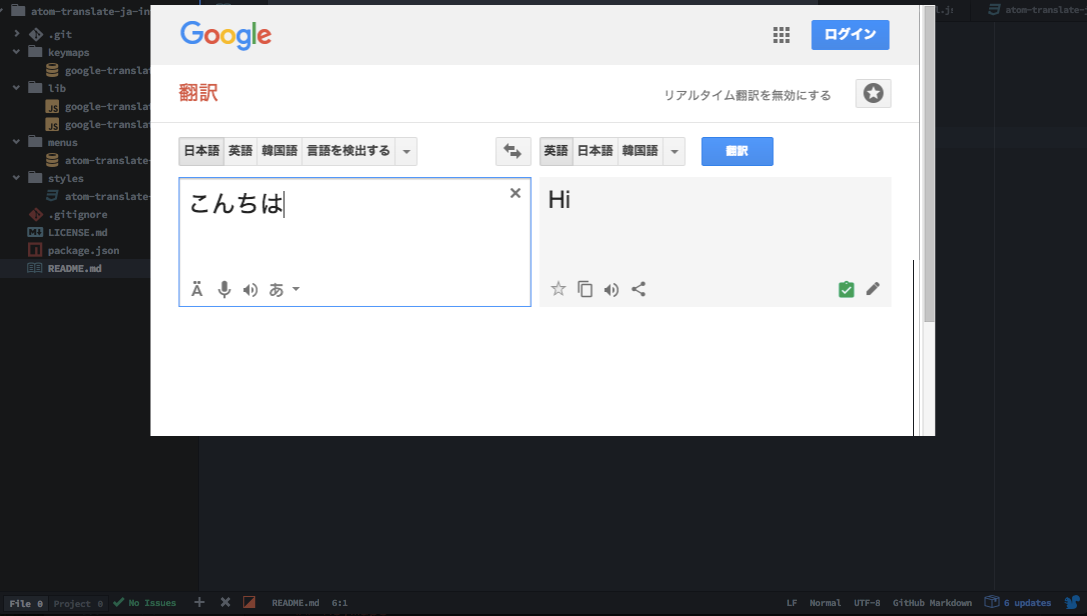The height and width of the screenshot is (616, 1087).
Task: Click the ログイン sign-in button
Action: tap(850, 35)
